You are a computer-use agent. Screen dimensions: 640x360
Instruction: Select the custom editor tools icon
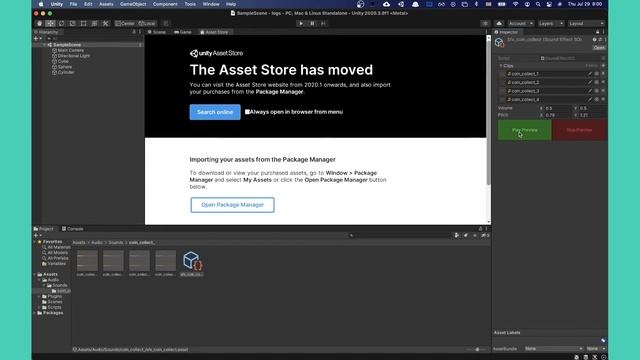(x=105, y=24)
